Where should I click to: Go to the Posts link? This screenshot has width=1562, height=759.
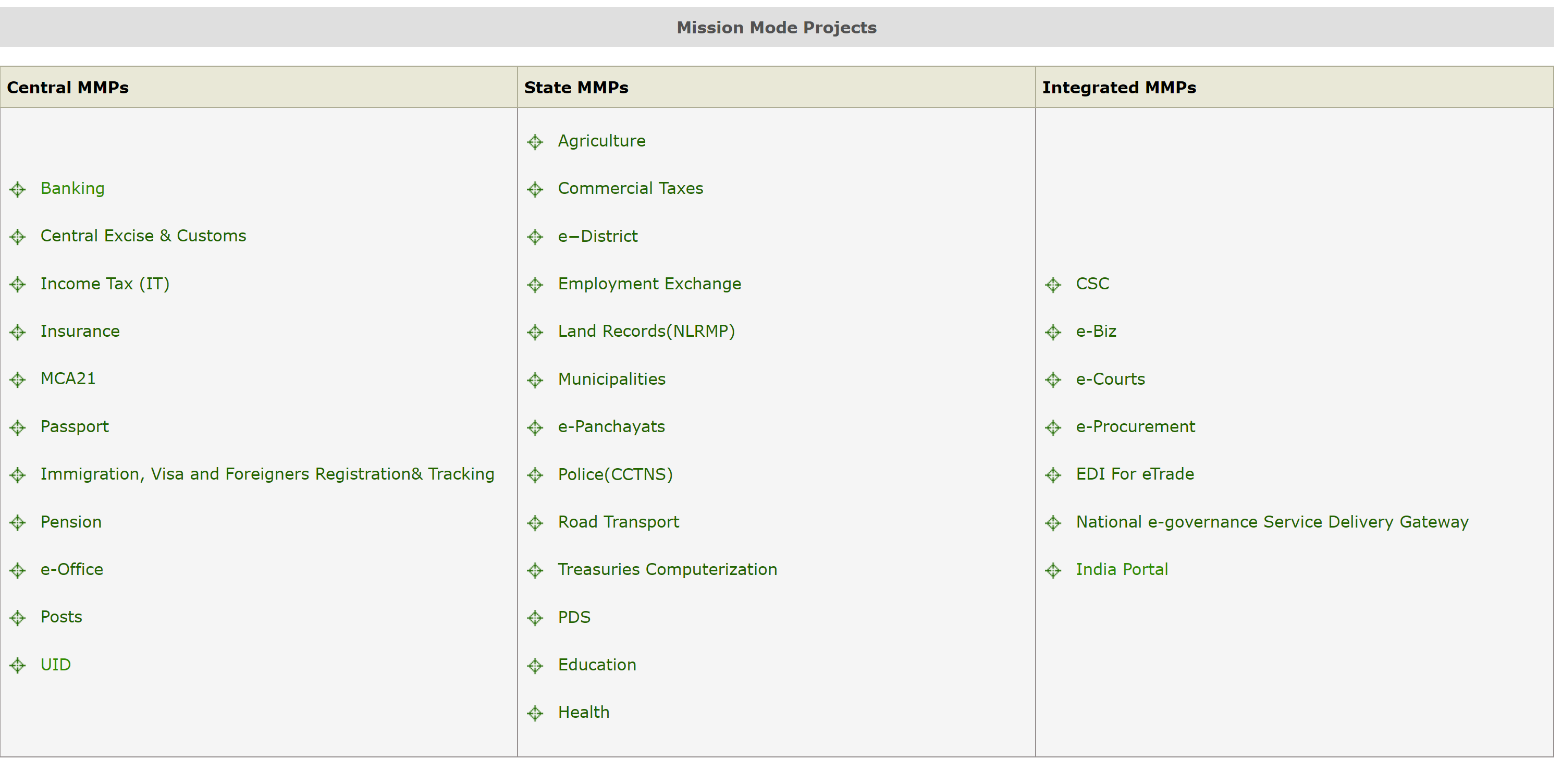tap(61, 617)
